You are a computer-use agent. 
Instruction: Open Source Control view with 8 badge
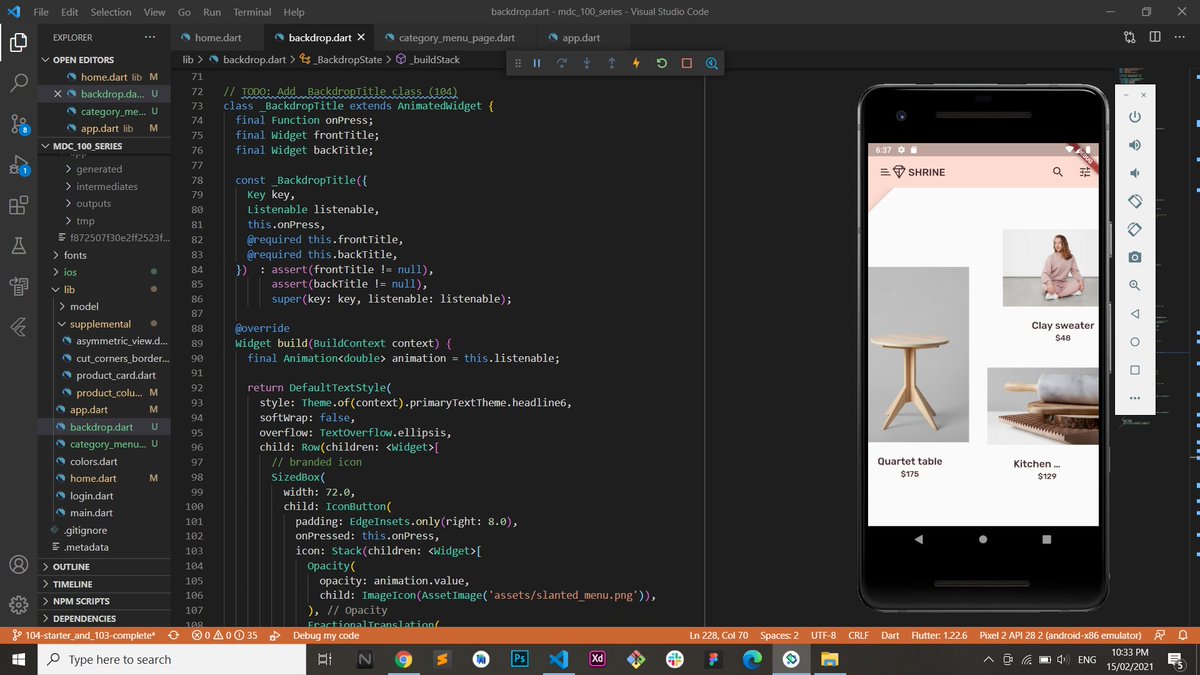(x=18, y=124)
